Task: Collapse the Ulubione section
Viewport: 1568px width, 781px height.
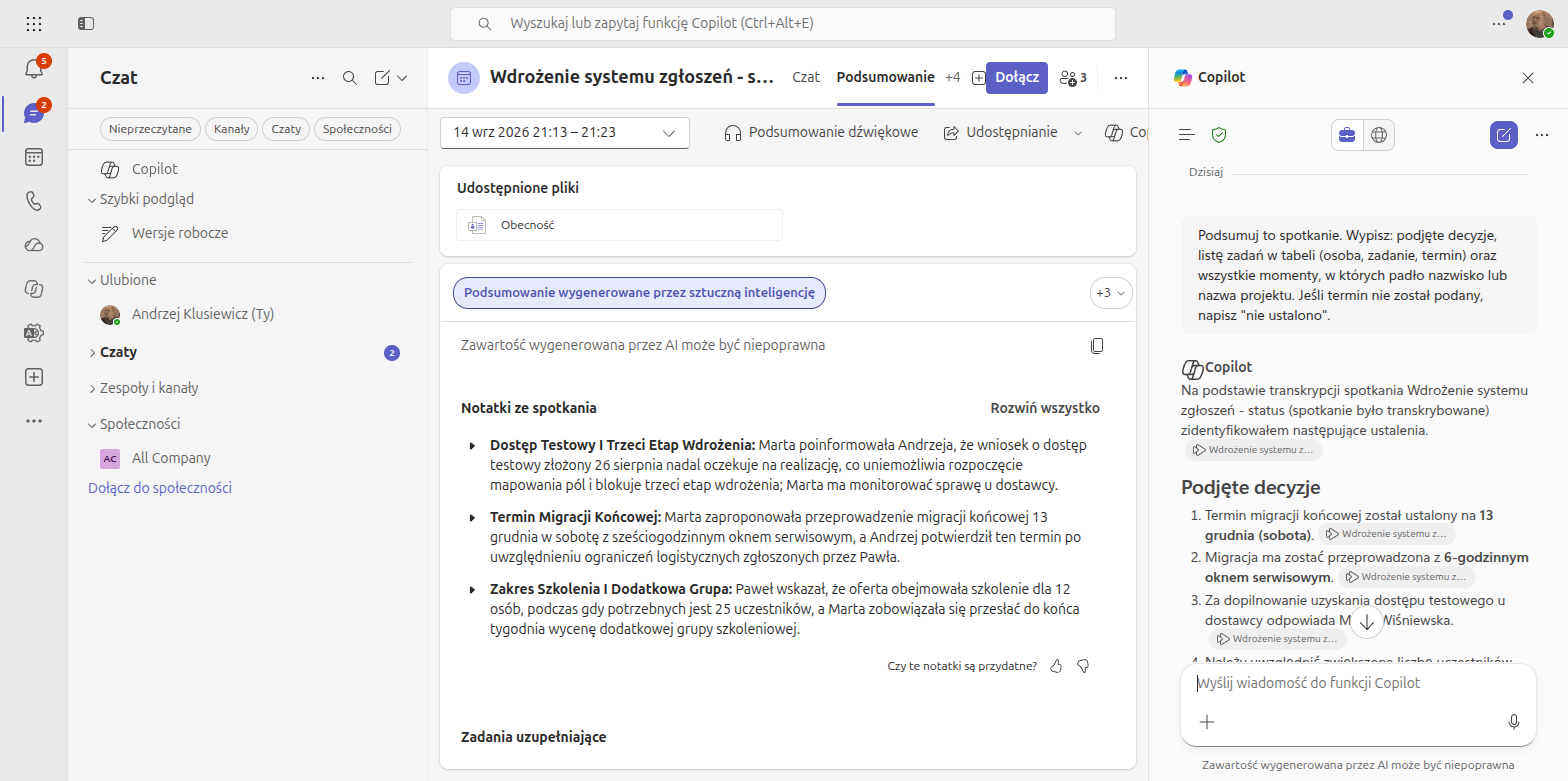Action: point(92,281)
